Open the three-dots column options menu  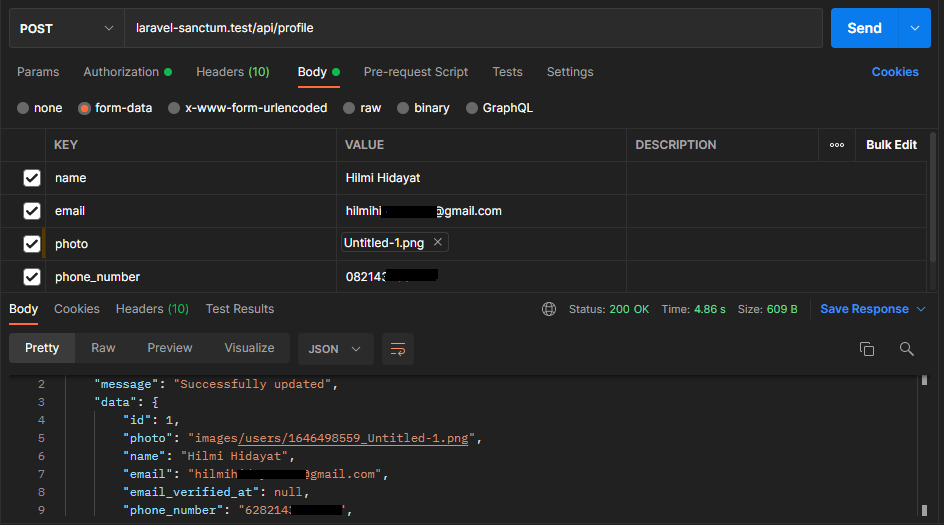(837, 145)
